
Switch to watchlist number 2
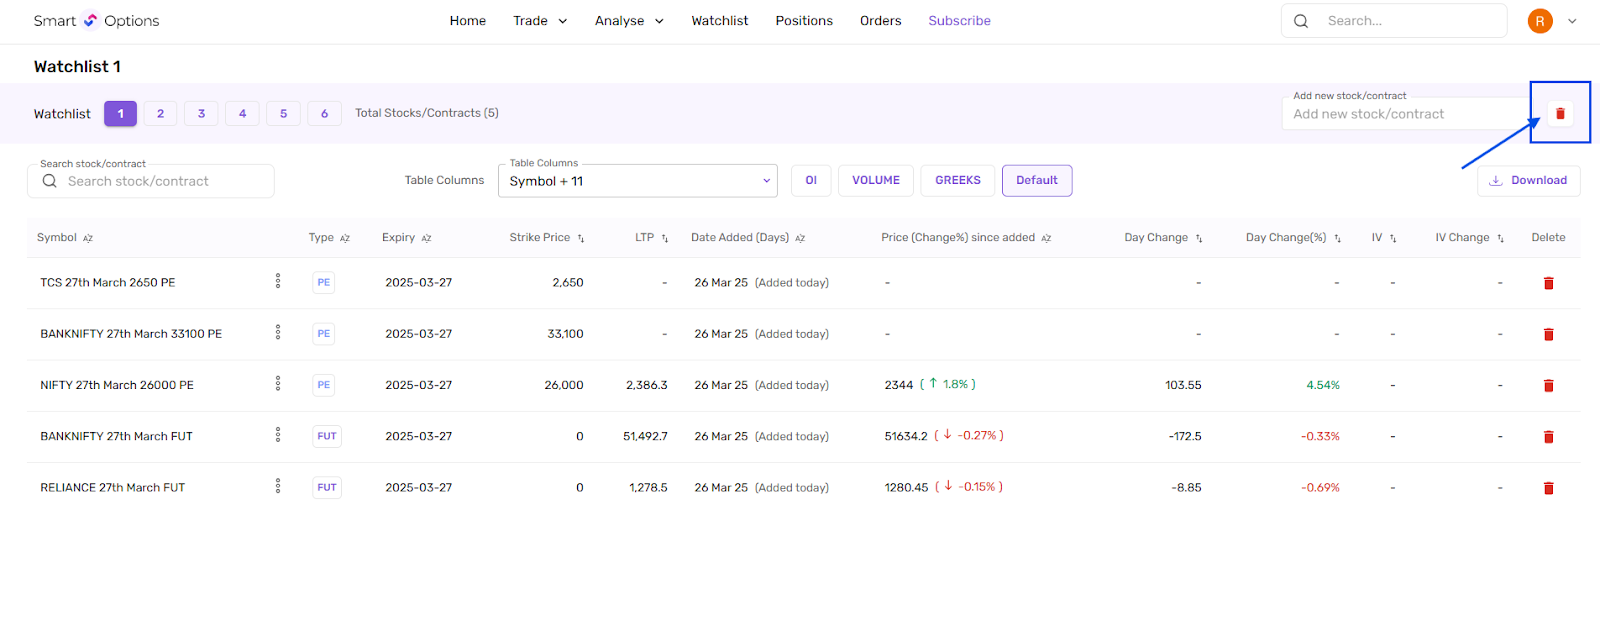pos(160,114)
